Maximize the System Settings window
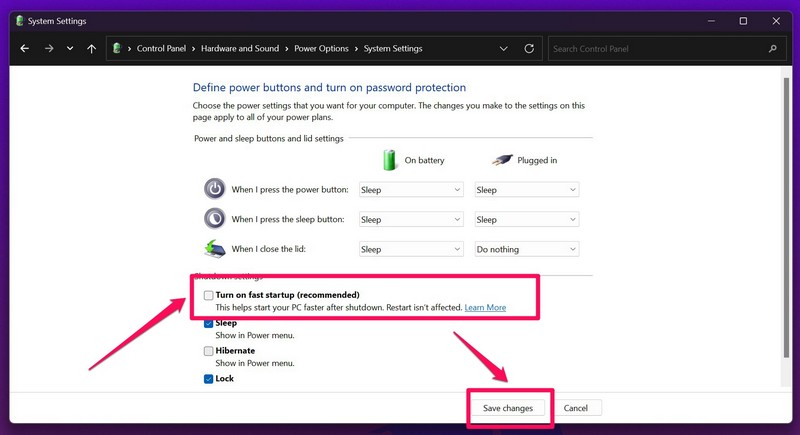Image resolution: width=800 pixels, height=435 pixels. click(x=743, y=21)
